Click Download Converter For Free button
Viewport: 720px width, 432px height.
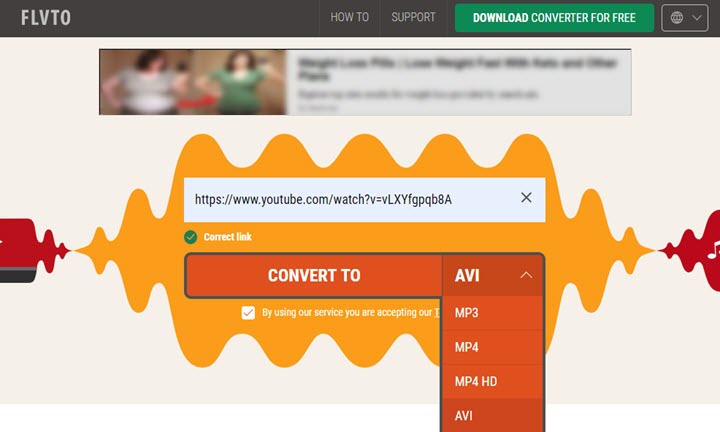[x=554, y=18]
